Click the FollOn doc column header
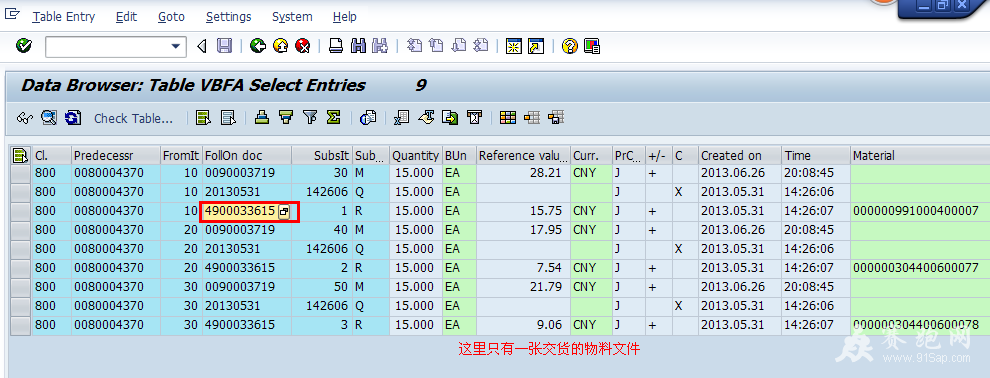The width and height of the screenshot is (990, 378). click(x=247, y=155)
